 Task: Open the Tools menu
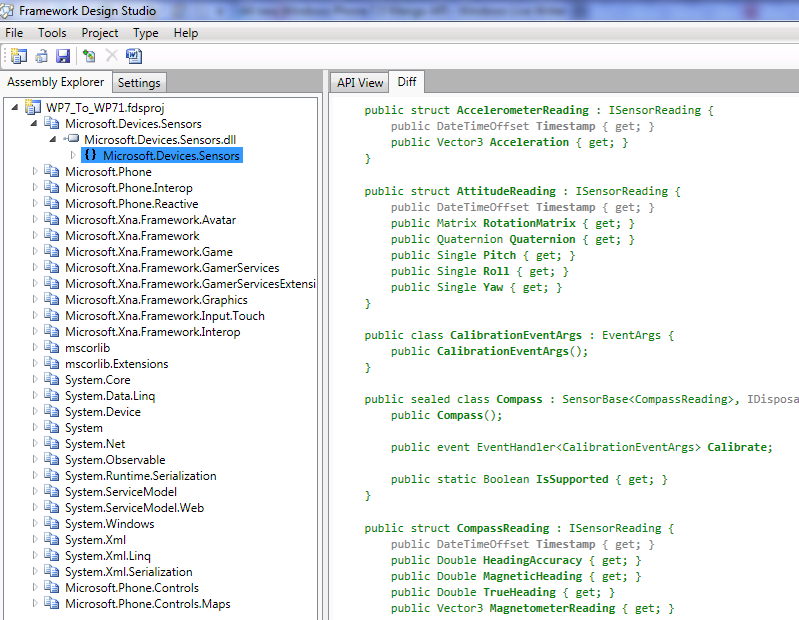[x=52, y=33]
